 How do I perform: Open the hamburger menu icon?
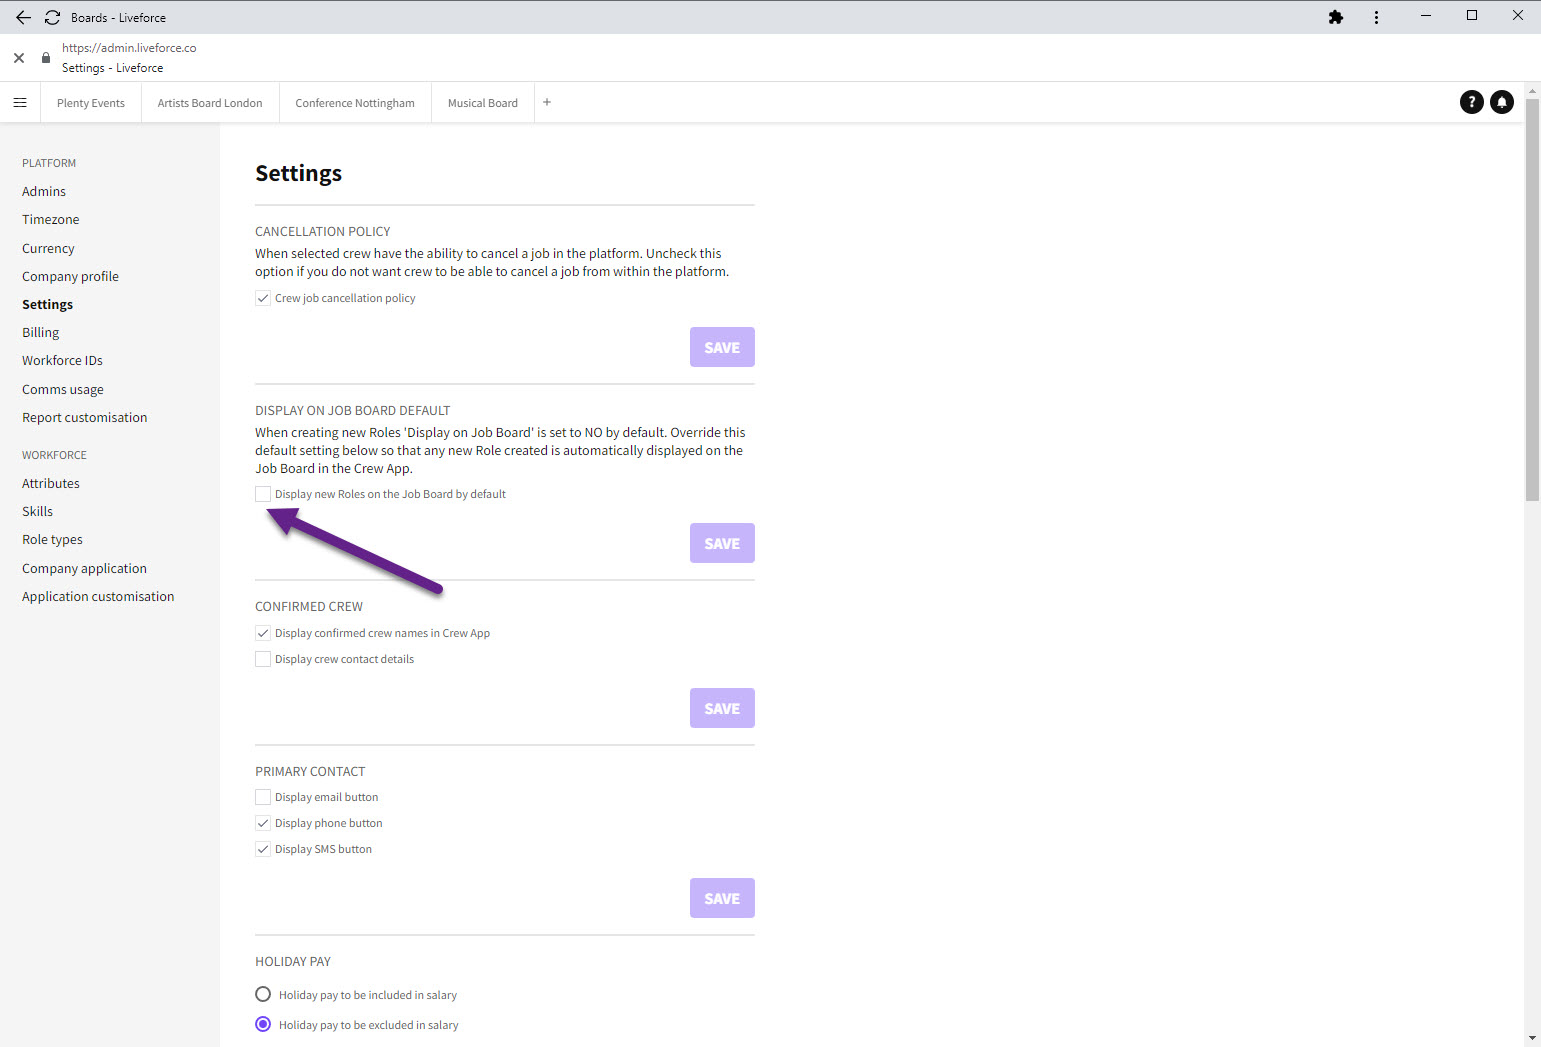tap(20, 103)
